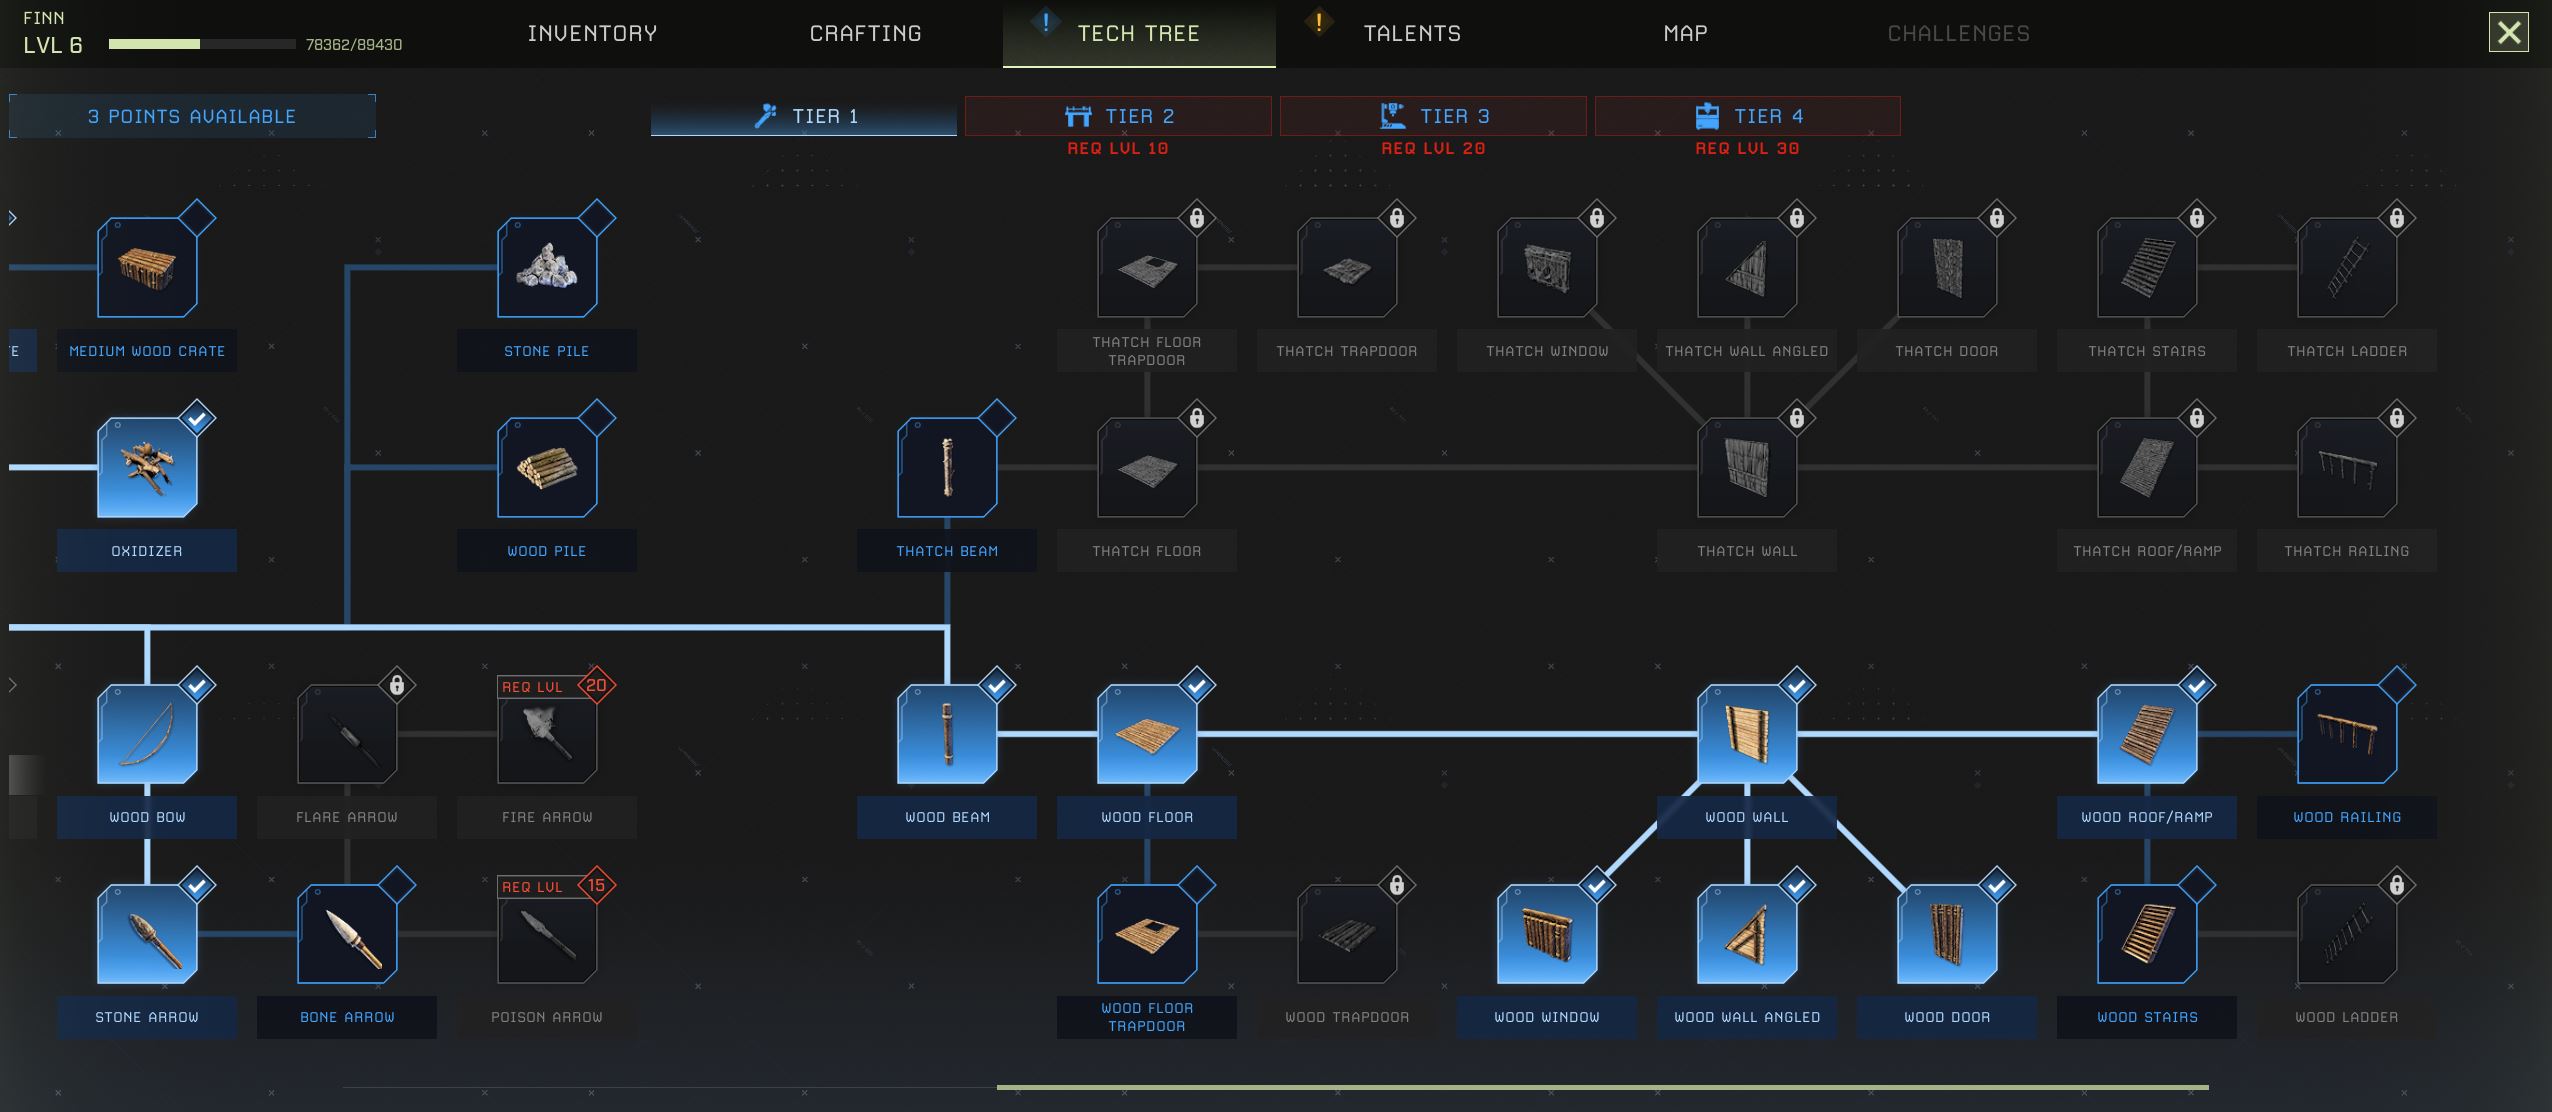Select the Wood Railing icon
The height and width of the screenshot is (1112, 2552).
click(2347, 734)
